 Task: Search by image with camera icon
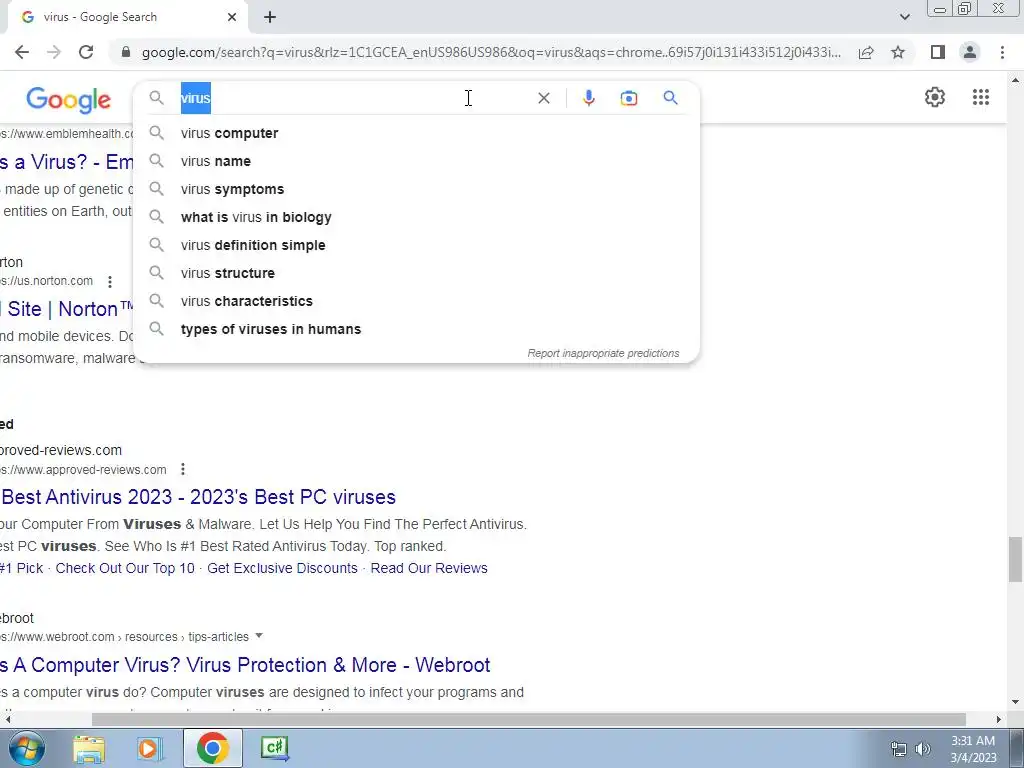[x=628, y=98]
